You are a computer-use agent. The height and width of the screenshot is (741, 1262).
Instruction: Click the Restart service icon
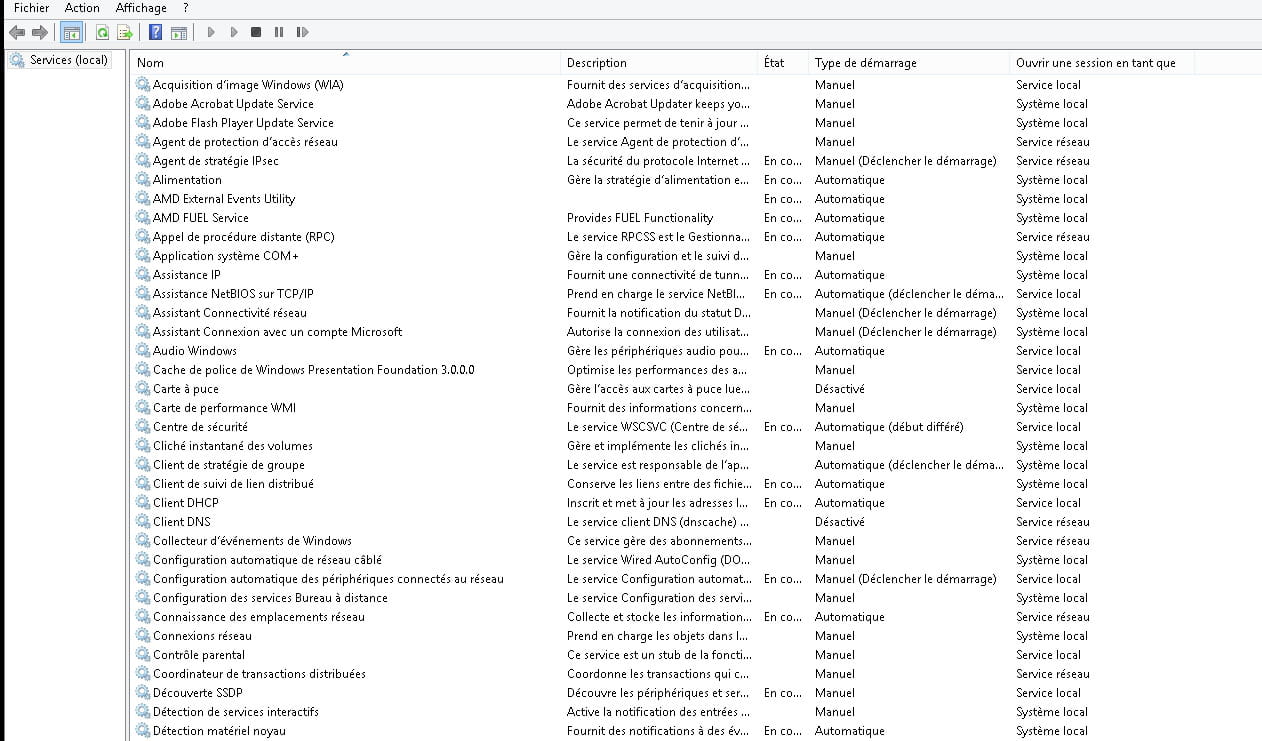pyautogui.click(x=302, y=32)
